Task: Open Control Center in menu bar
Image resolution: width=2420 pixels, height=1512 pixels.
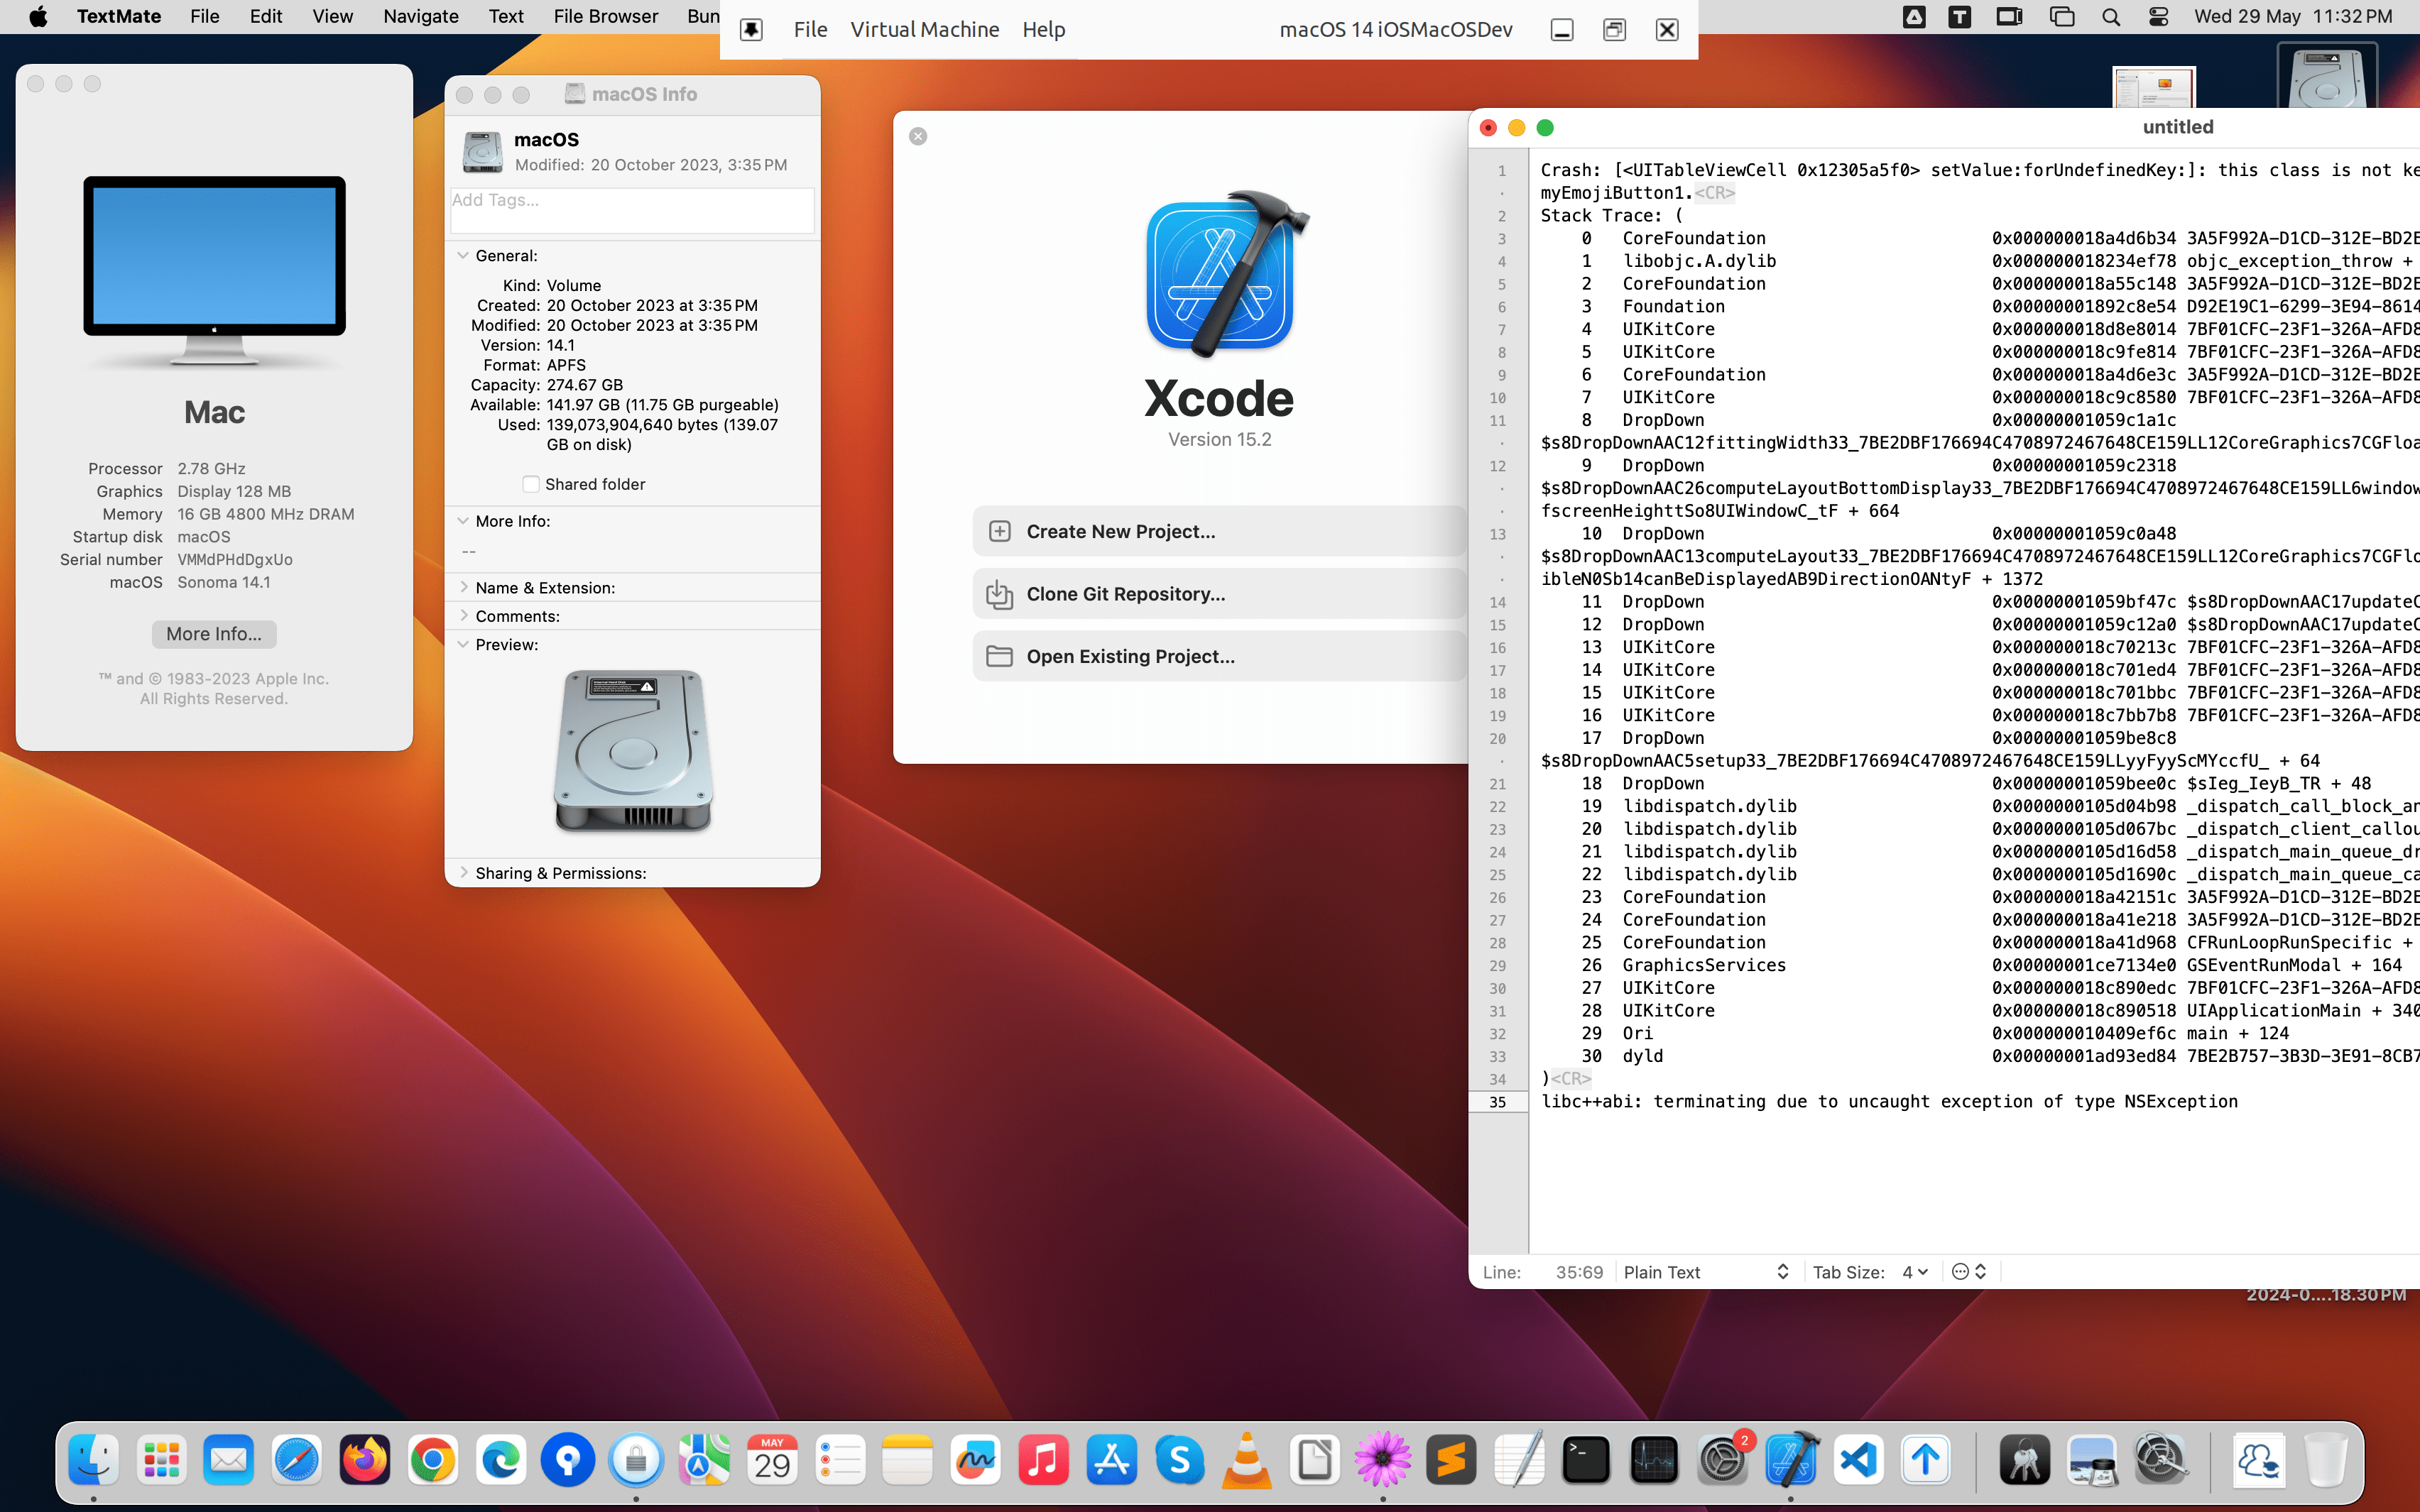Action: point(2158,17)
